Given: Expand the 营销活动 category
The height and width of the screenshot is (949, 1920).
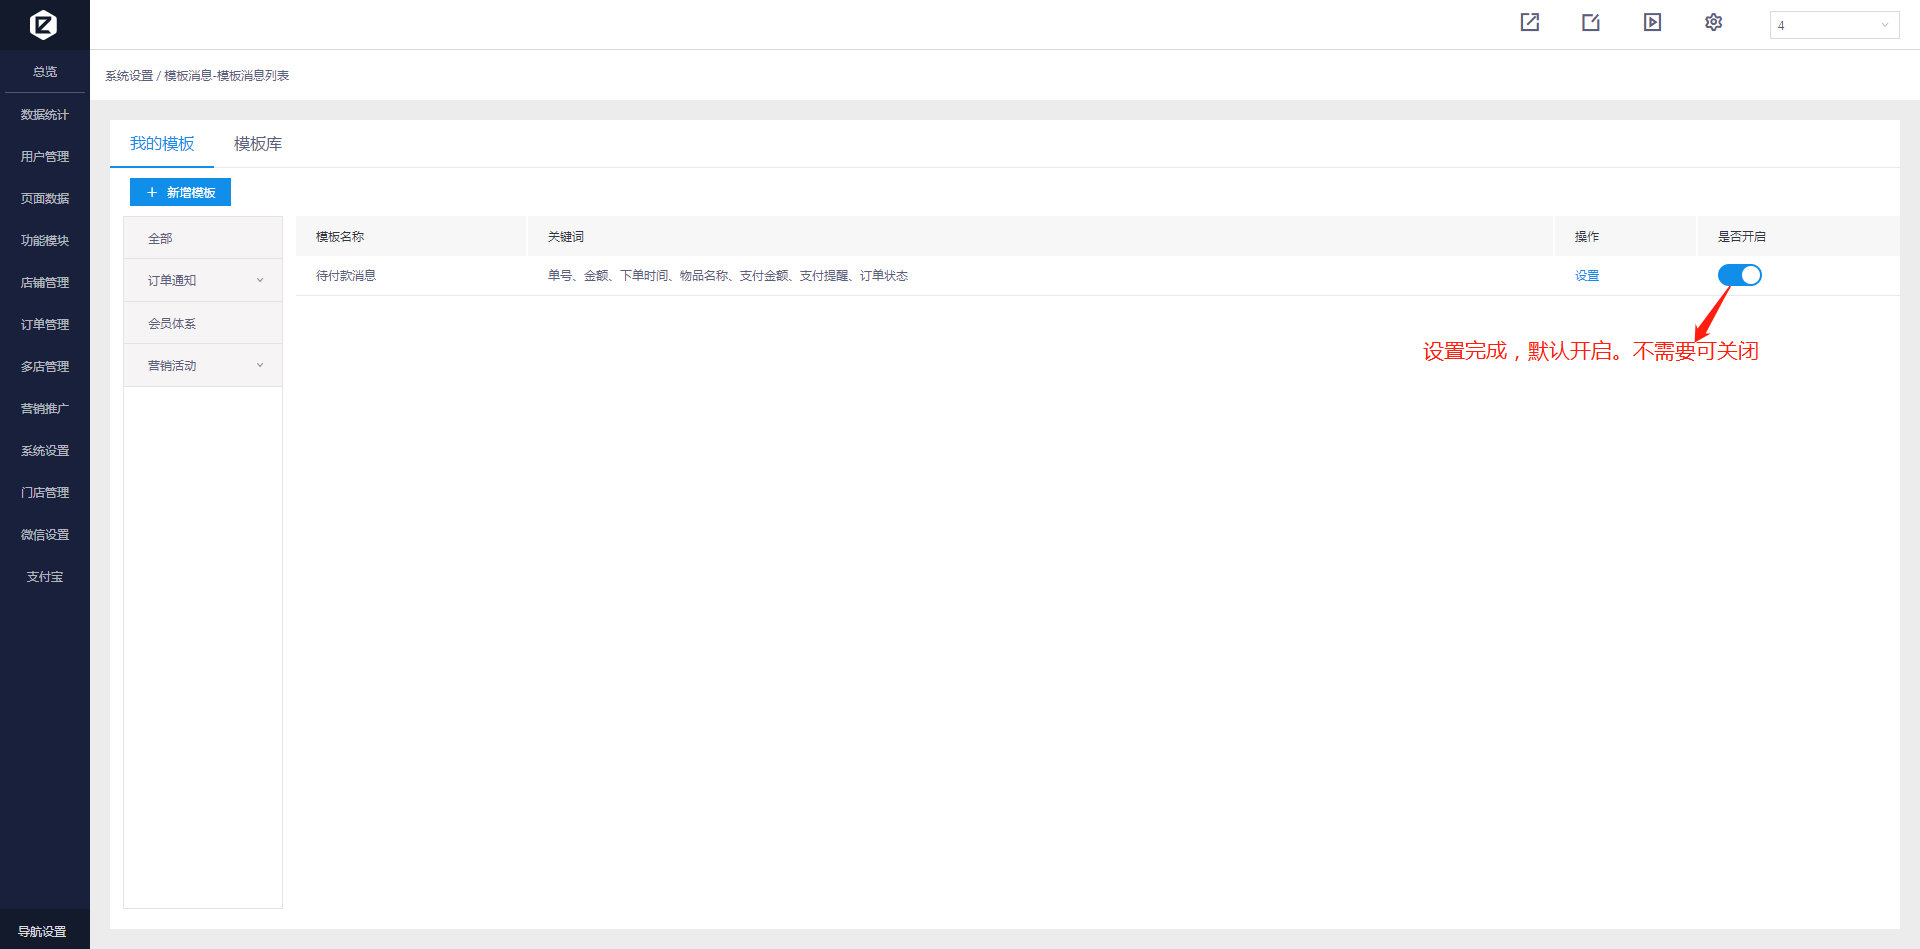Looking at the screenshot, I should click(x=203, y=366).
